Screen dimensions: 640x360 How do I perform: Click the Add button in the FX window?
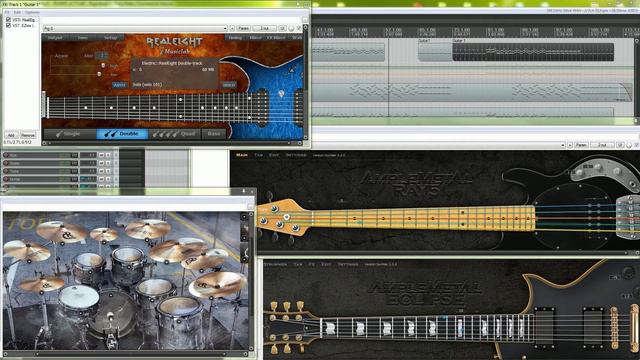[x=11, y=135]
